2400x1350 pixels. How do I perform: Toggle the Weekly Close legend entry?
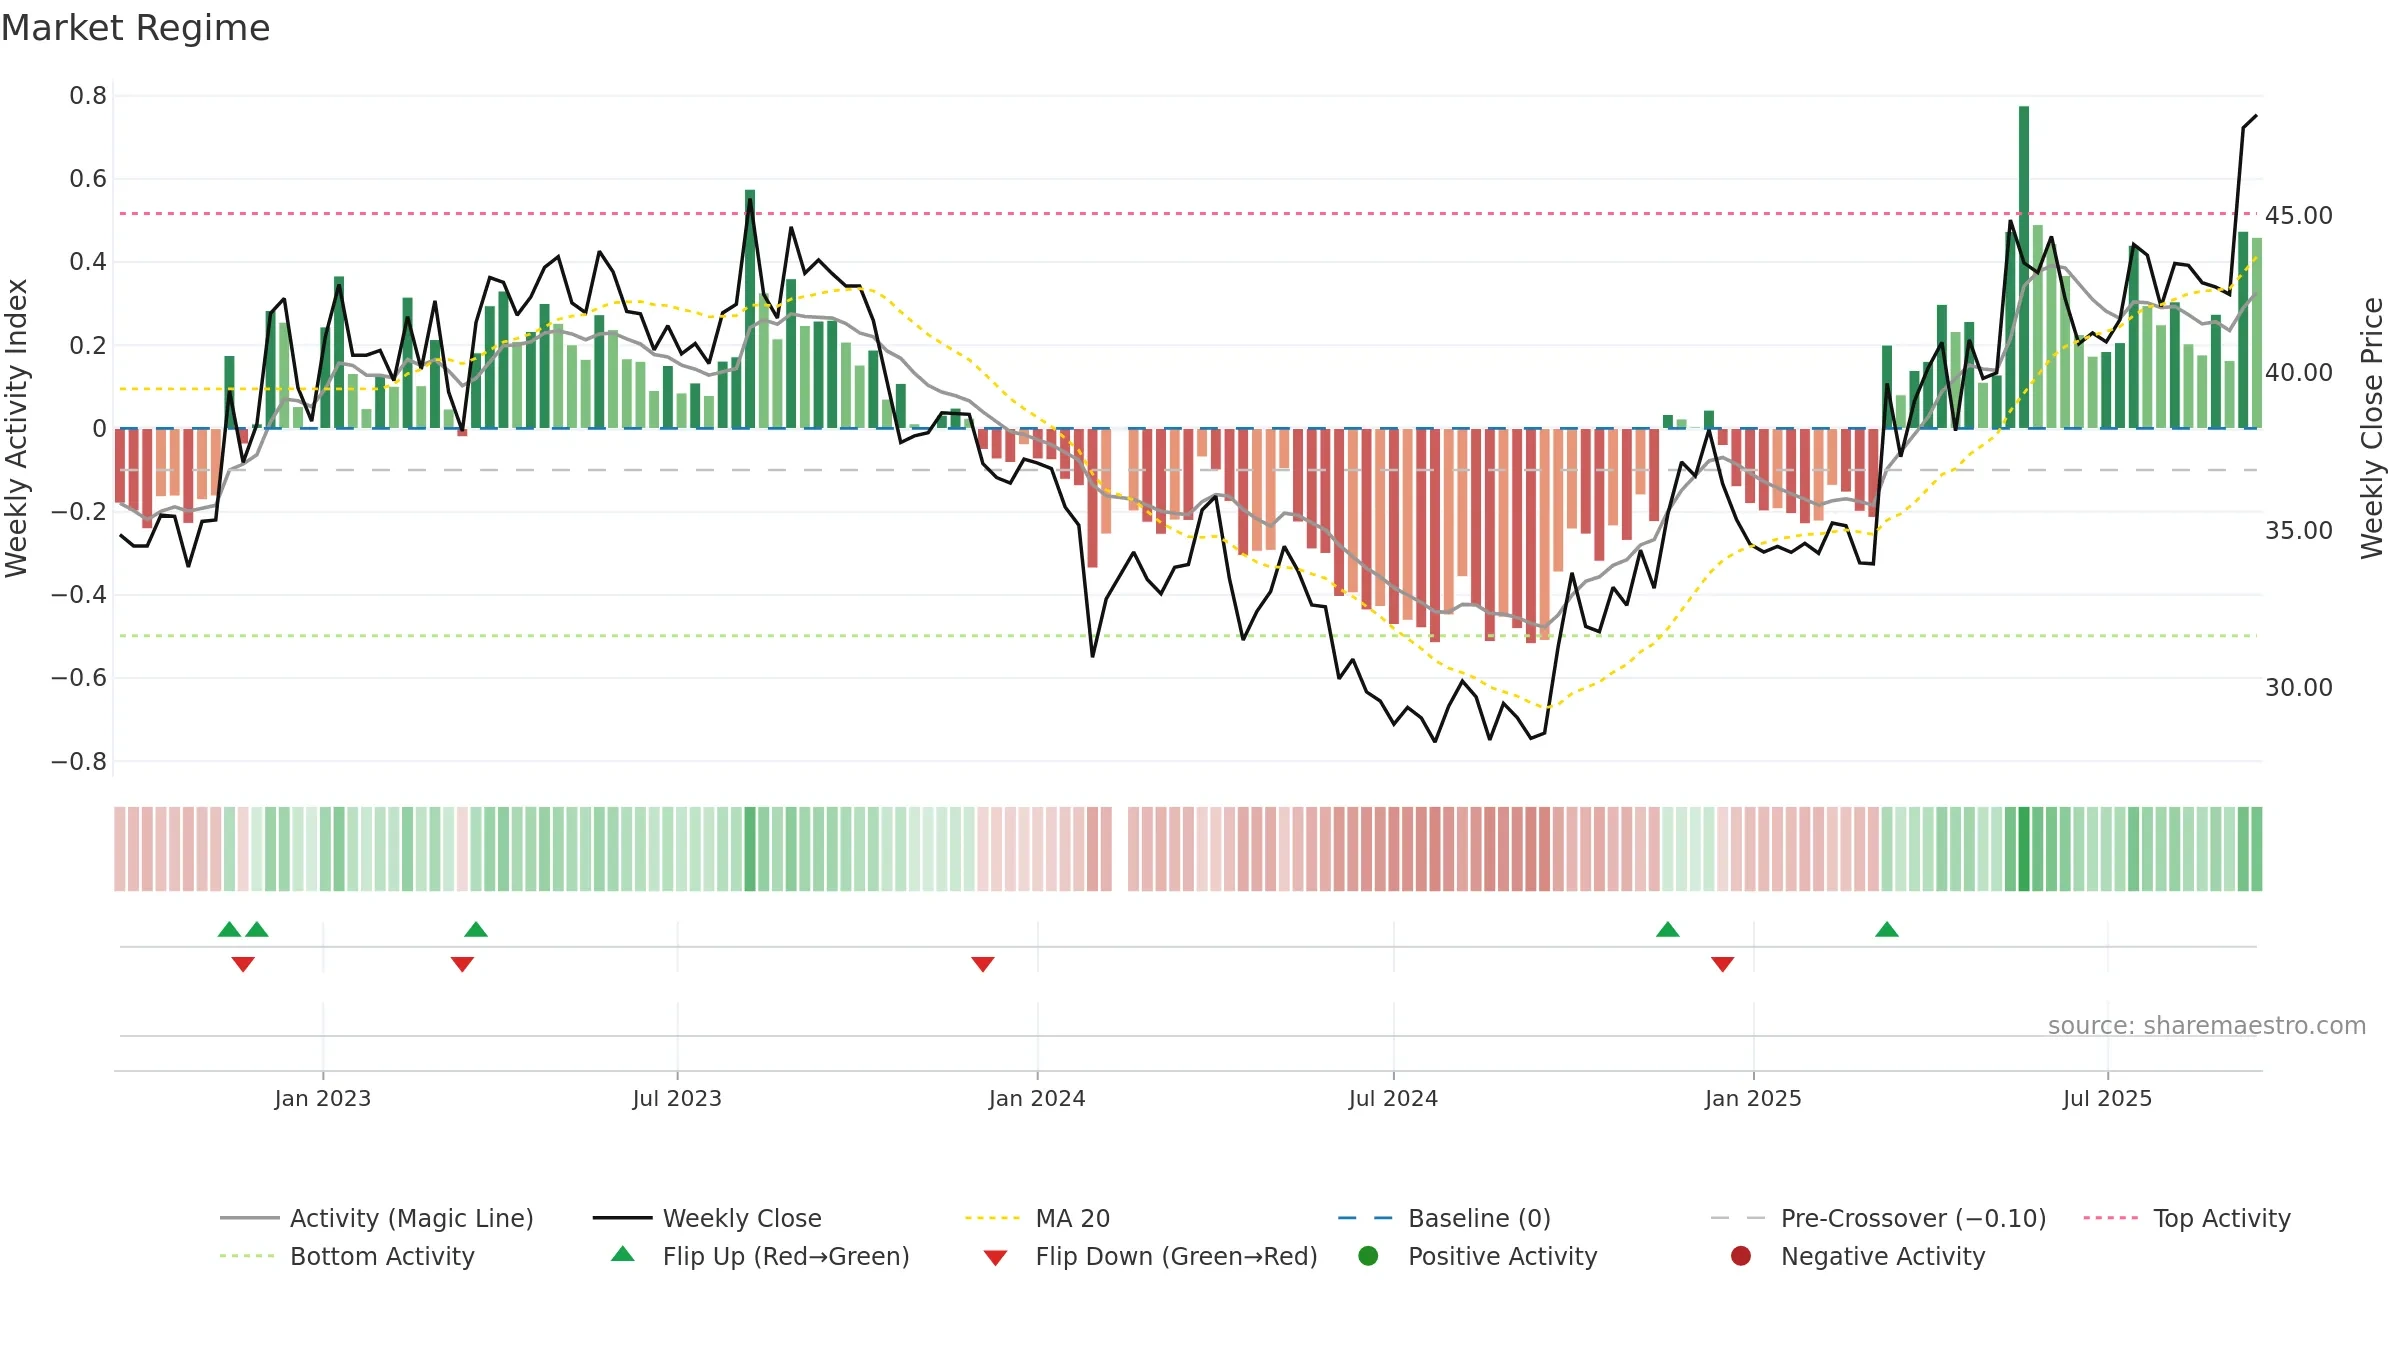point(707,1218)
